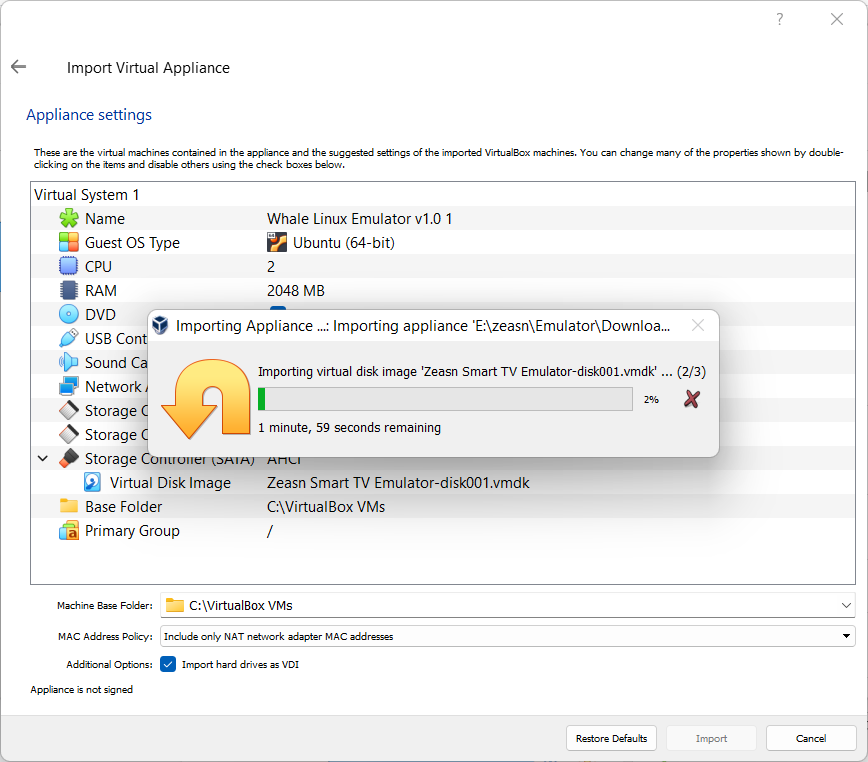Click the RAM memory icon
This screenshot has width=868, height=762.
coord(69,291)
